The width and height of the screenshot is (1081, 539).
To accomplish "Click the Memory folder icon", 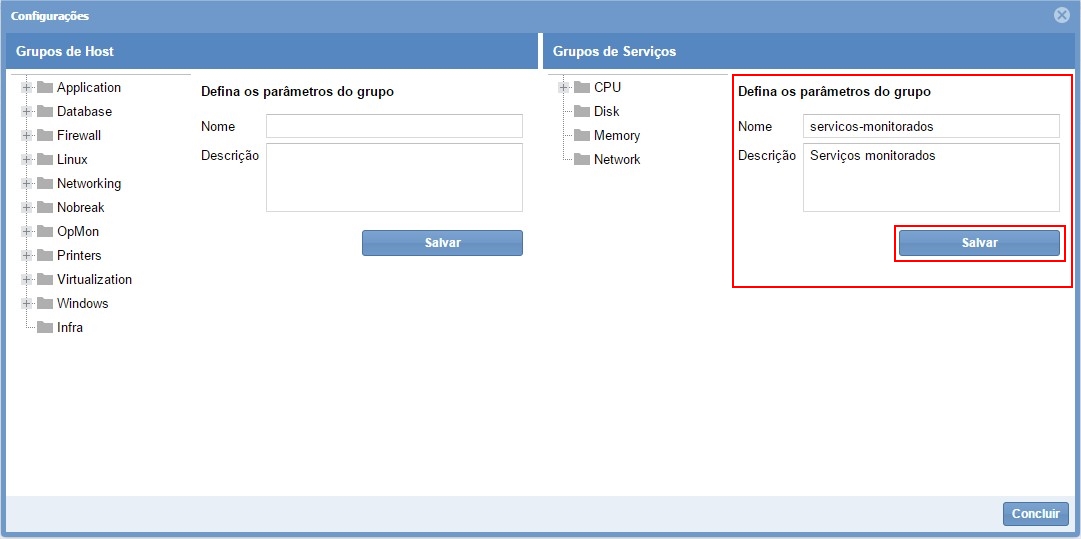I will [x=582, y=135].
